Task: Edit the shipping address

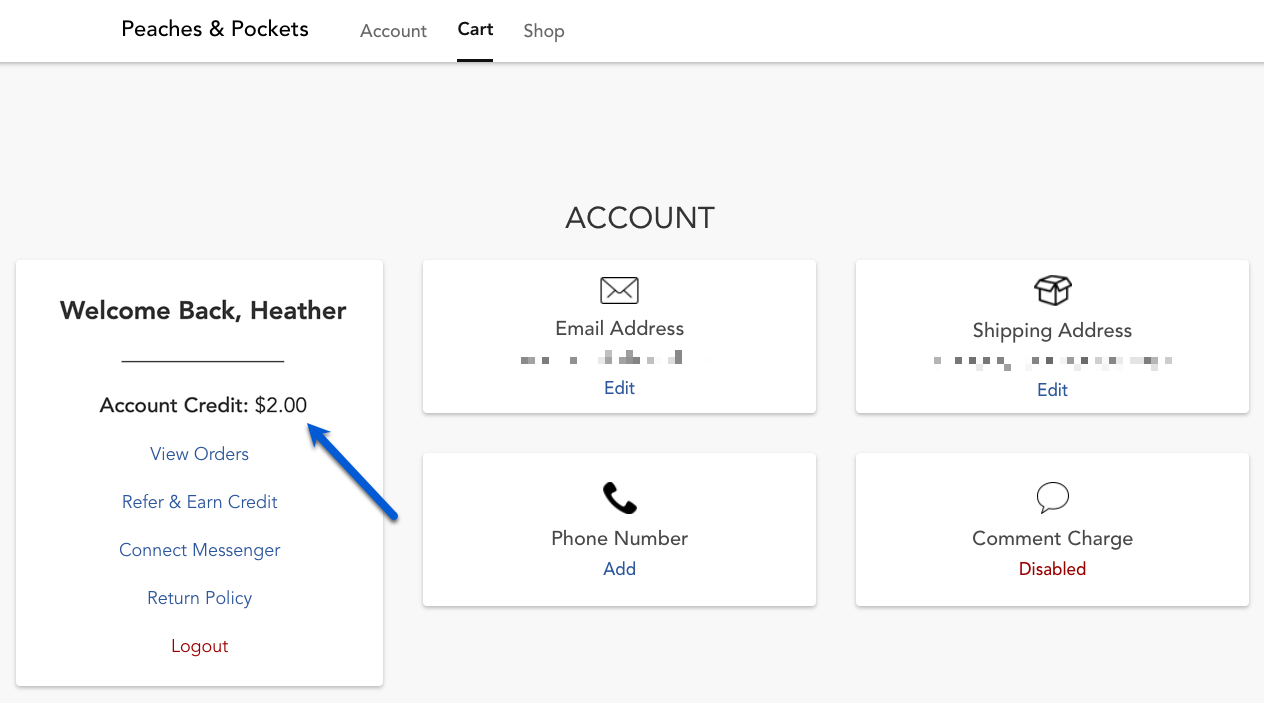Action: click(1052, 390)
